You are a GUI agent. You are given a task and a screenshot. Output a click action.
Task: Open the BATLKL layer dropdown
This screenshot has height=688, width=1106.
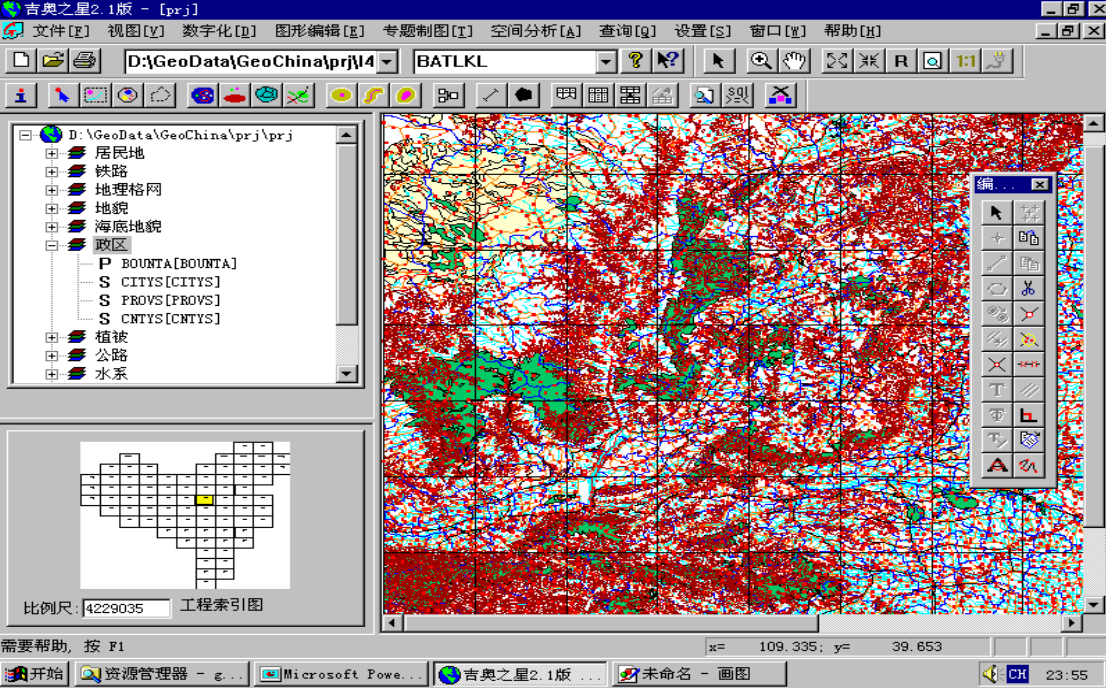click(605, 61)
